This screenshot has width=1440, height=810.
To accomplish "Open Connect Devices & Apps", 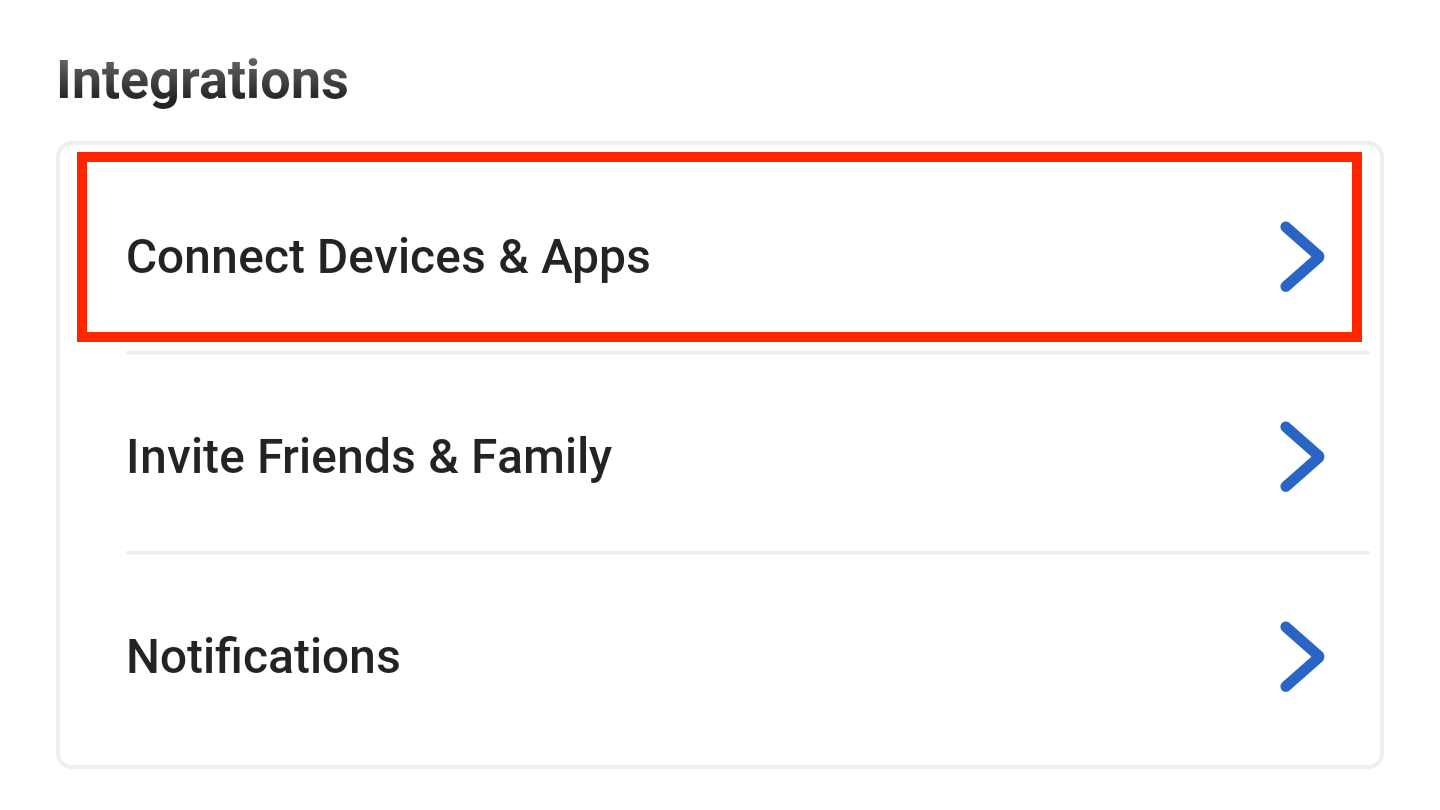I will point(388,257).
